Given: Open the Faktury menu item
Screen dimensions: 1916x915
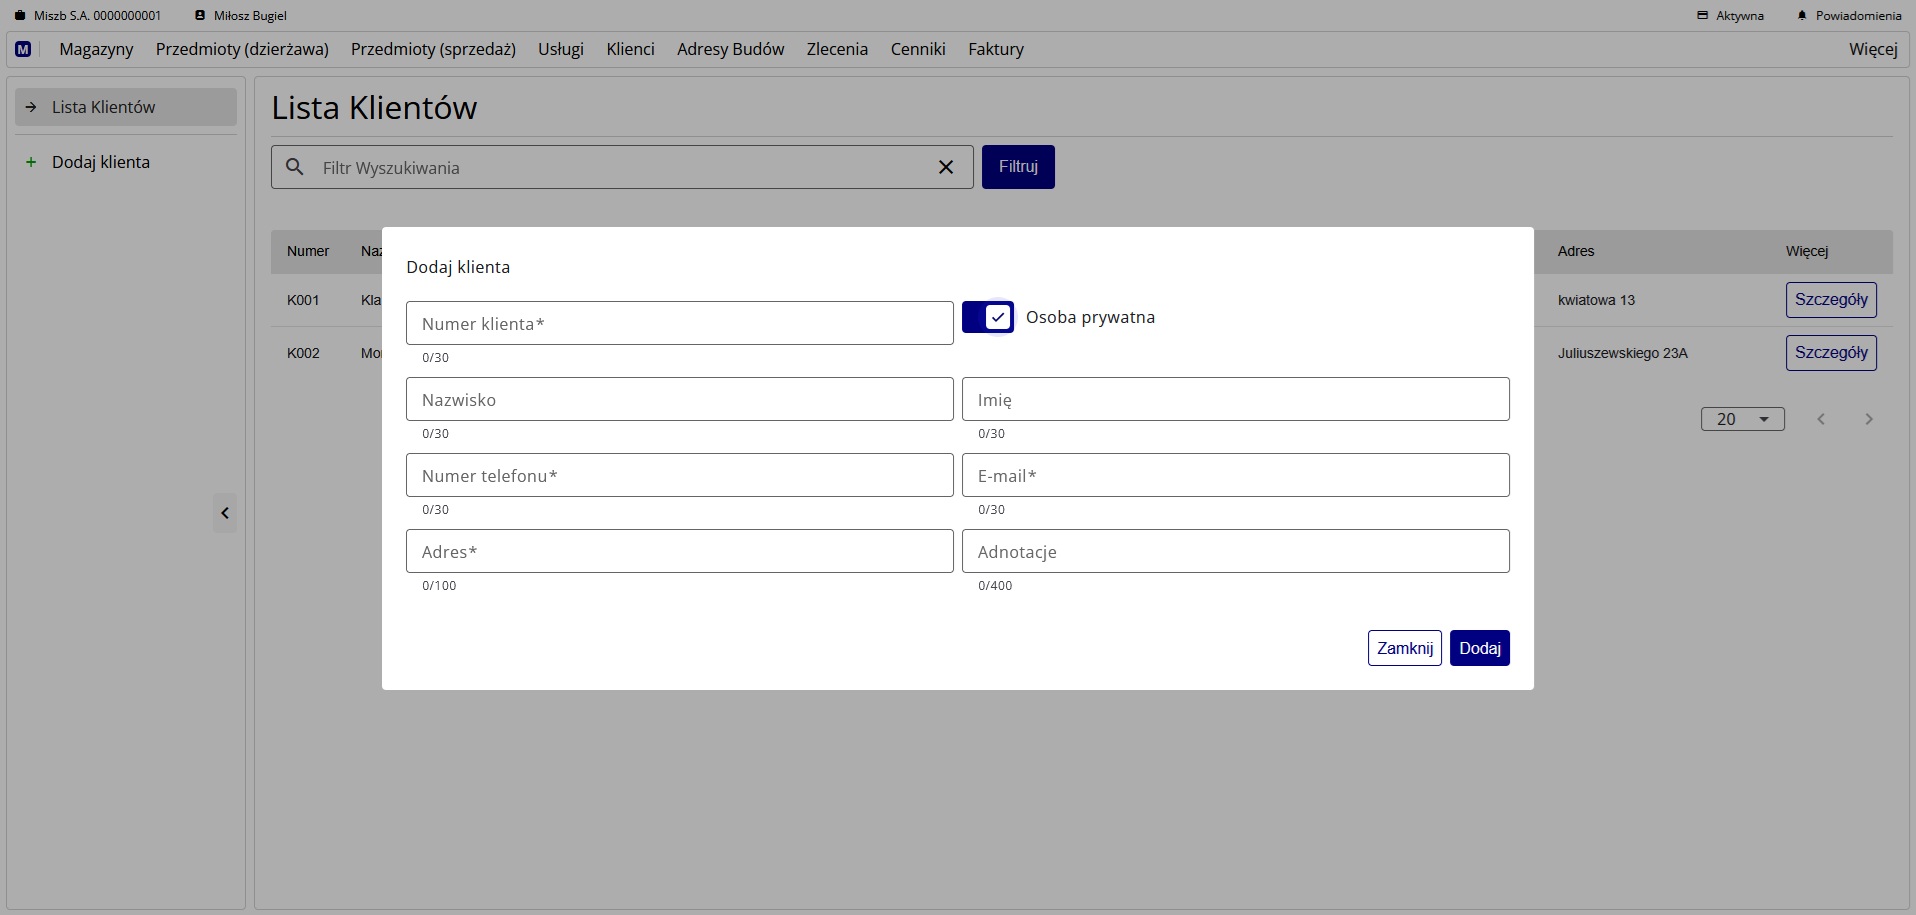Looking at the screenshot, I should [995, 49].
